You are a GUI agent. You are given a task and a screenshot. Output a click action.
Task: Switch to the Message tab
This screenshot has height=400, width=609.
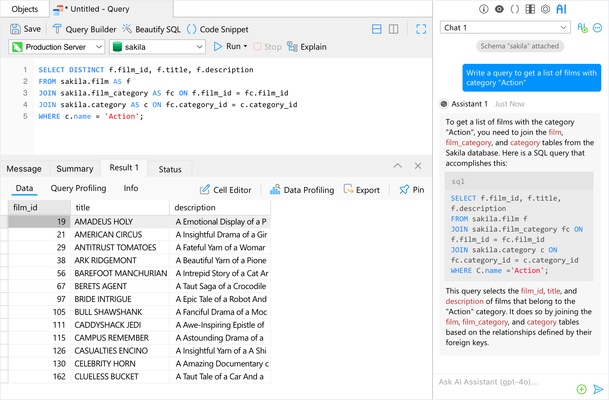(24, 169)
